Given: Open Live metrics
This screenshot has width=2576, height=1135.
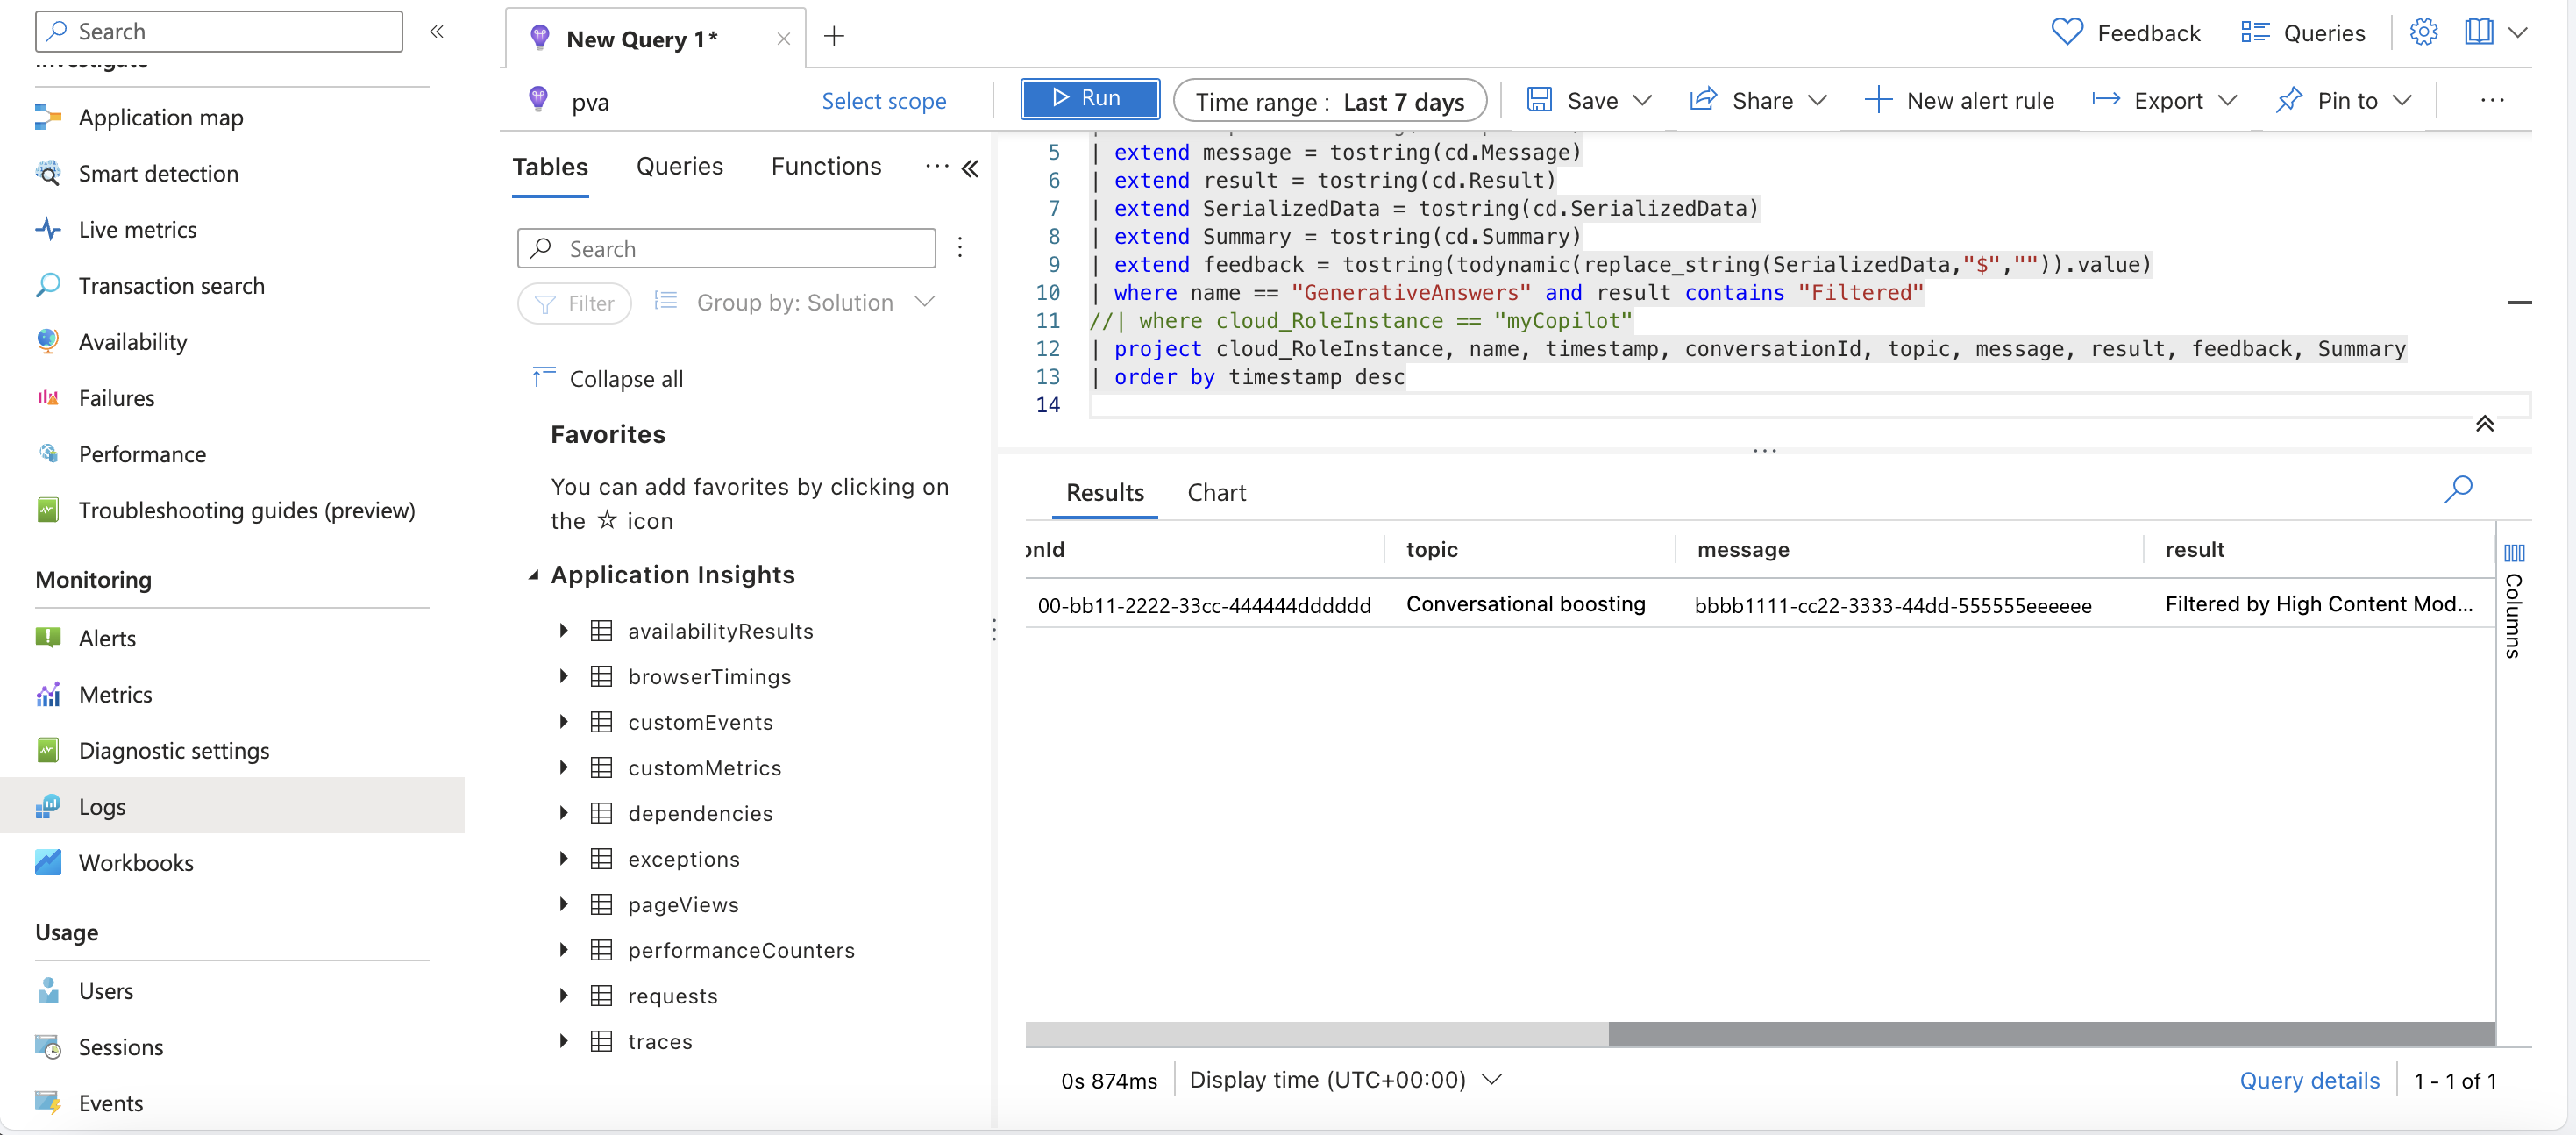Looking at the screenshot, I should pyautogui.click(x=136, y=229).
